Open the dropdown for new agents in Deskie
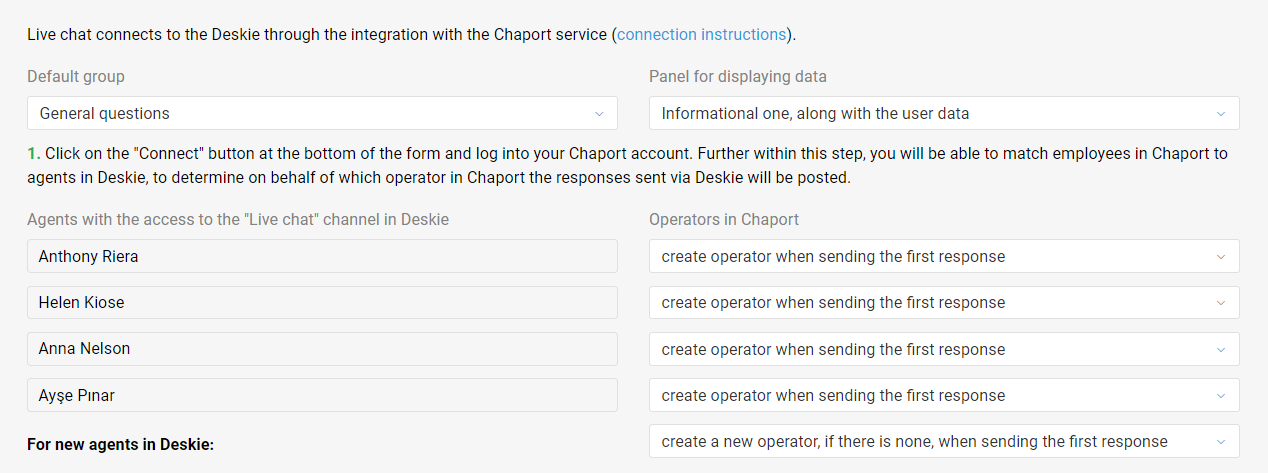The width and height of the screenshot is (1268, 473). (x=944, y=441)
